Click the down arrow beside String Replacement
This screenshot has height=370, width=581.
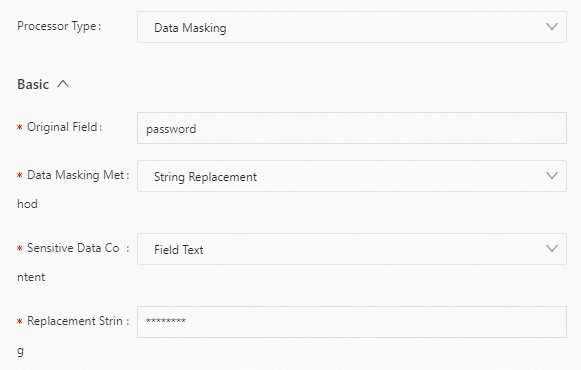coord(552,176)
